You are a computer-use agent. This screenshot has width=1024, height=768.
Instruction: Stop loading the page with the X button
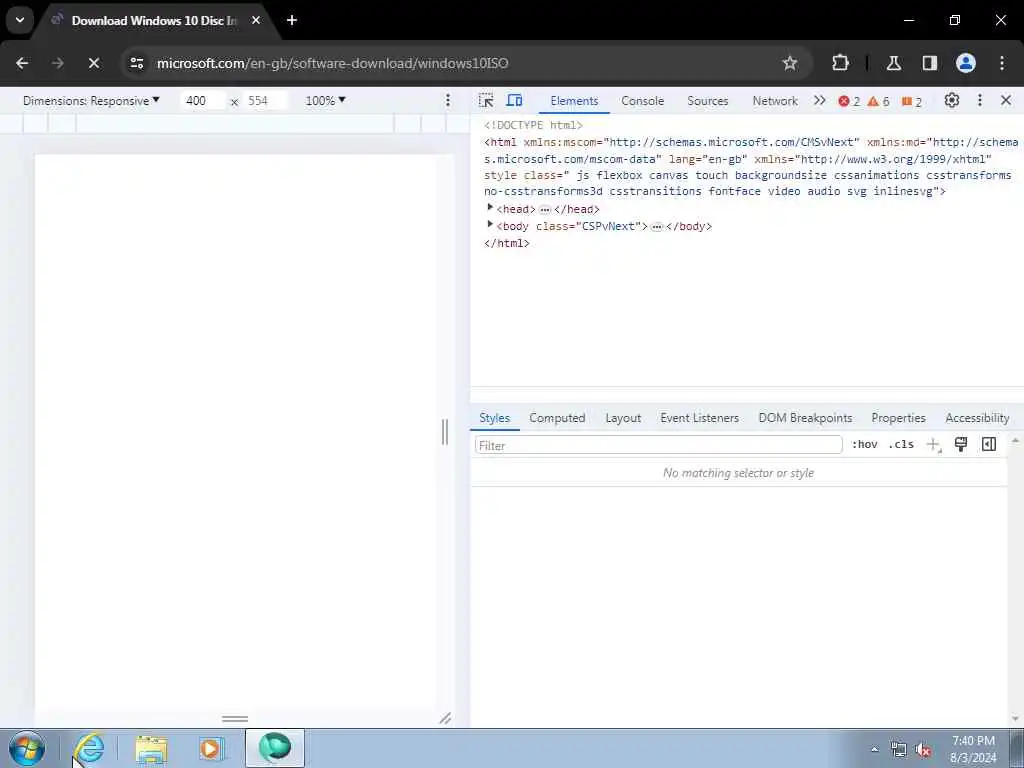point(94,63)
